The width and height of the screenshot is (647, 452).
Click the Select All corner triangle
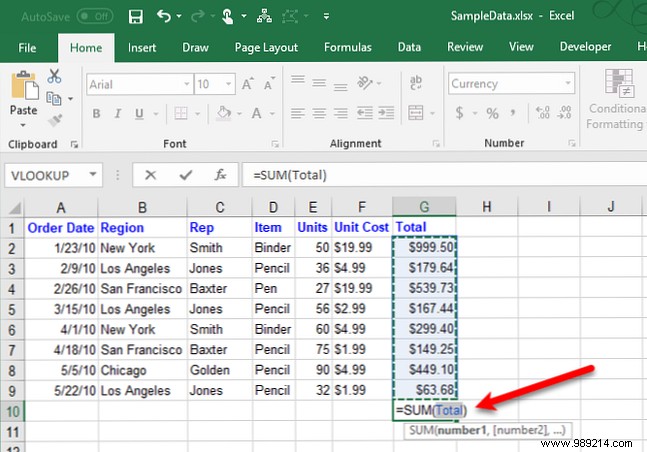(15, 207)
